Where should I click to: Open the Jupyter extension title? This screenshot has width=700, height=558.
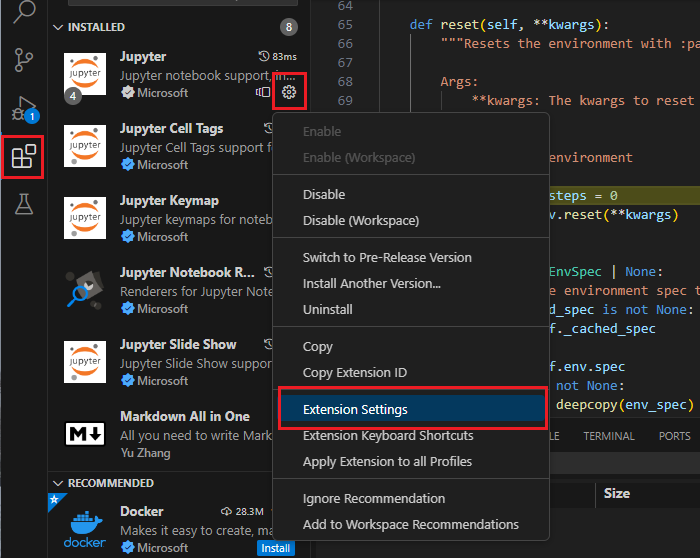point(143,57)
